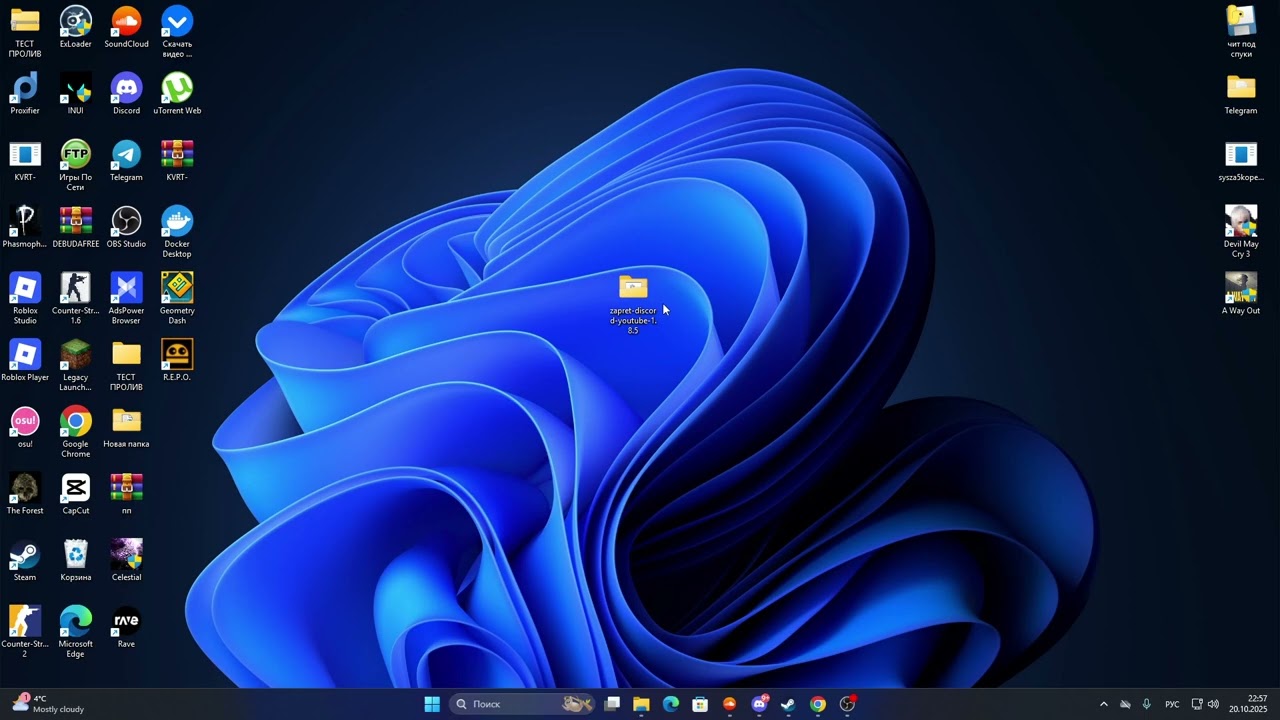
Task: Open Task View from the taskbar
Action: [612, 704]
